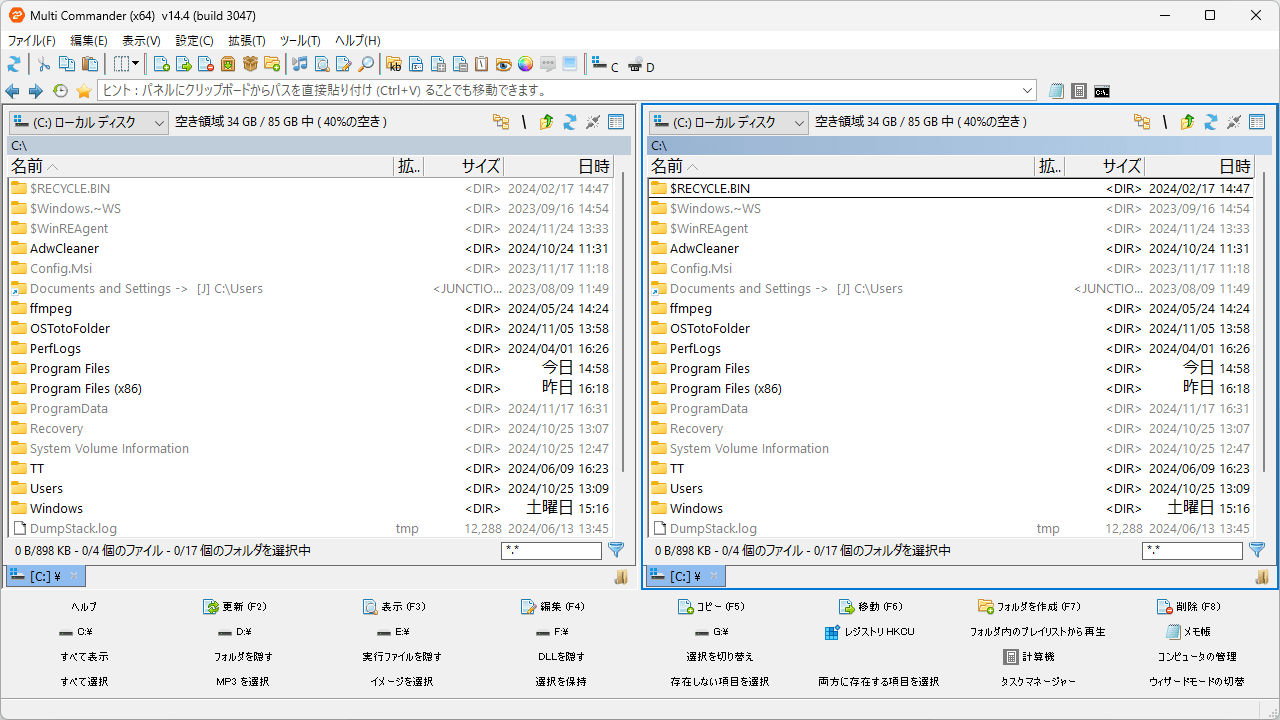Click the magnifying glass search icon
The image size is (1280, 720).
[x=366, y=64]
